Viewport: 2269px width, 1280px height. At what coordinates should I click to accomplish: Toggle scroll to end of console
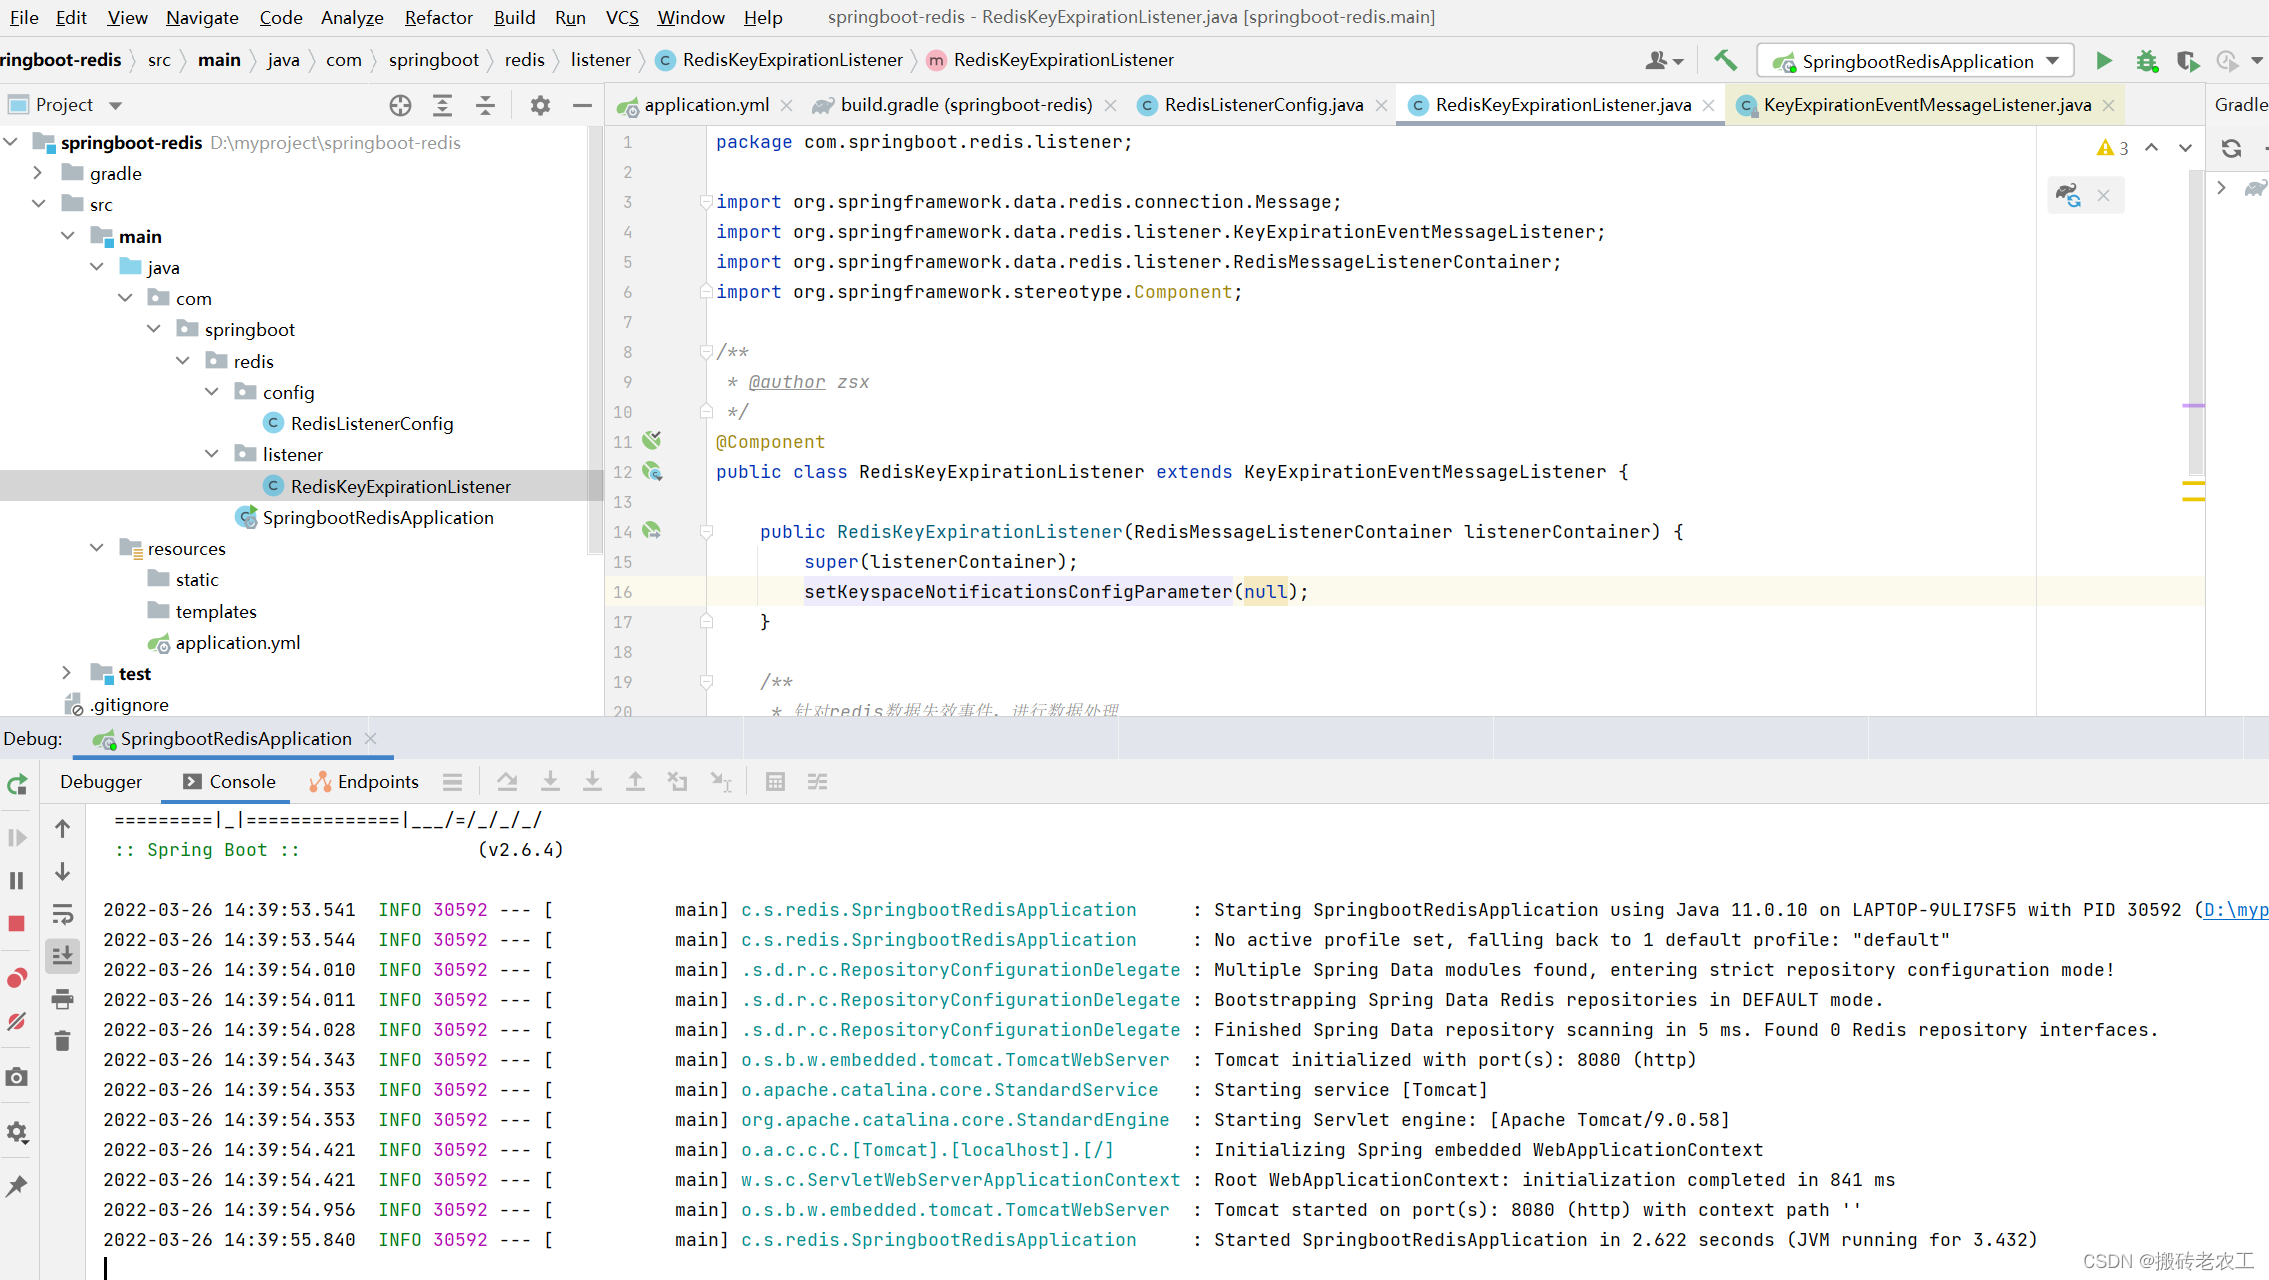coord(62,956)
